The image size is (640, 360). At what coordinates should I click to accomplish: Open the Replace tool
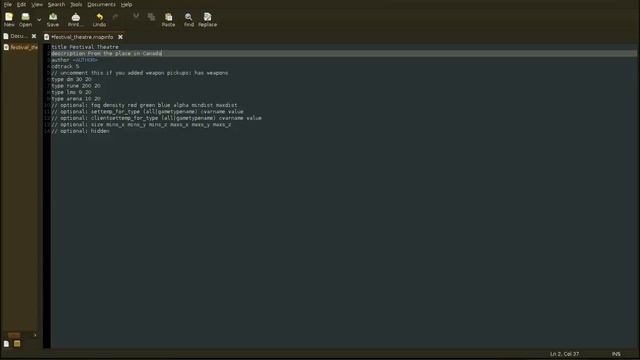(207, 19)
